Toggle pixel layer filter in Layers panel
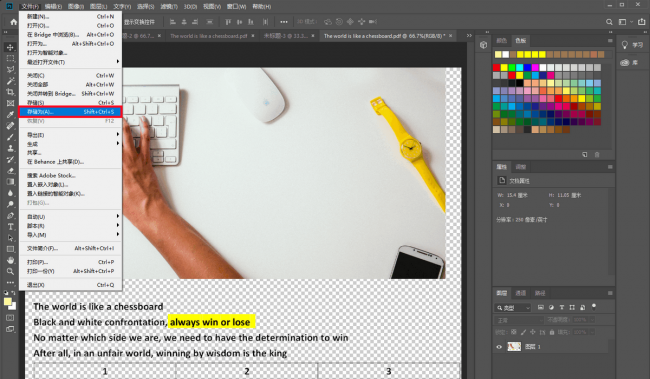Image resolution: width=650 pixels, height=379 pixels. [541, 307]
